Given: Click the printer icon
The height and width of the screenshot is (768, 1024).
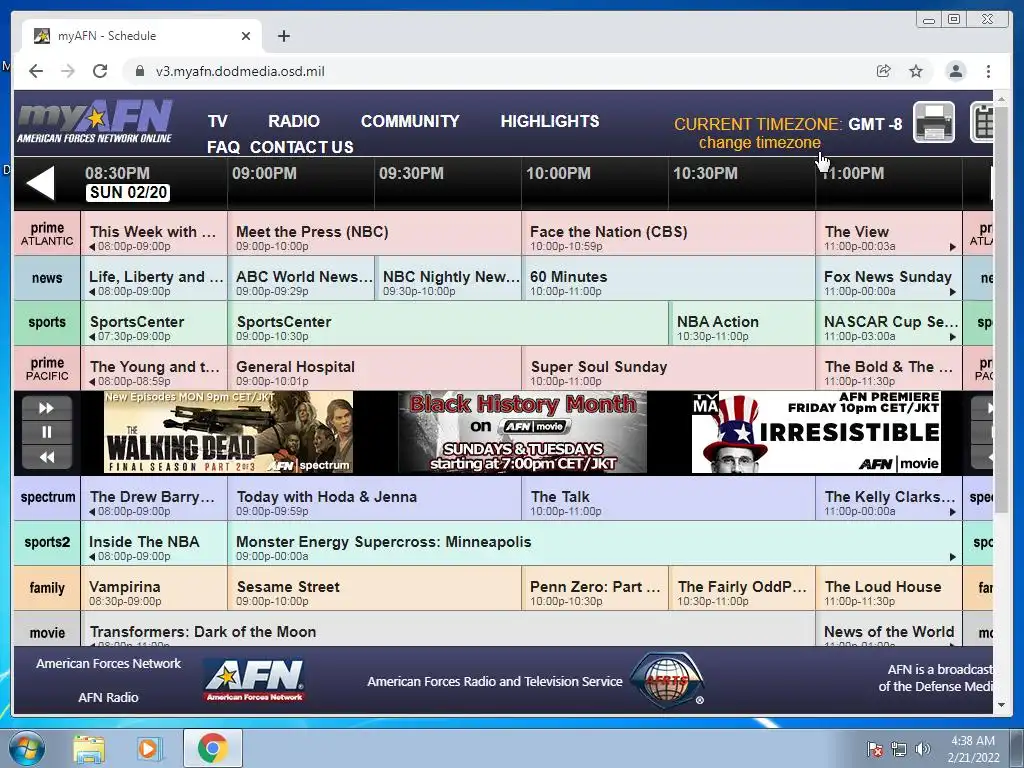Looking at the screenshot, I should (933, 122).
